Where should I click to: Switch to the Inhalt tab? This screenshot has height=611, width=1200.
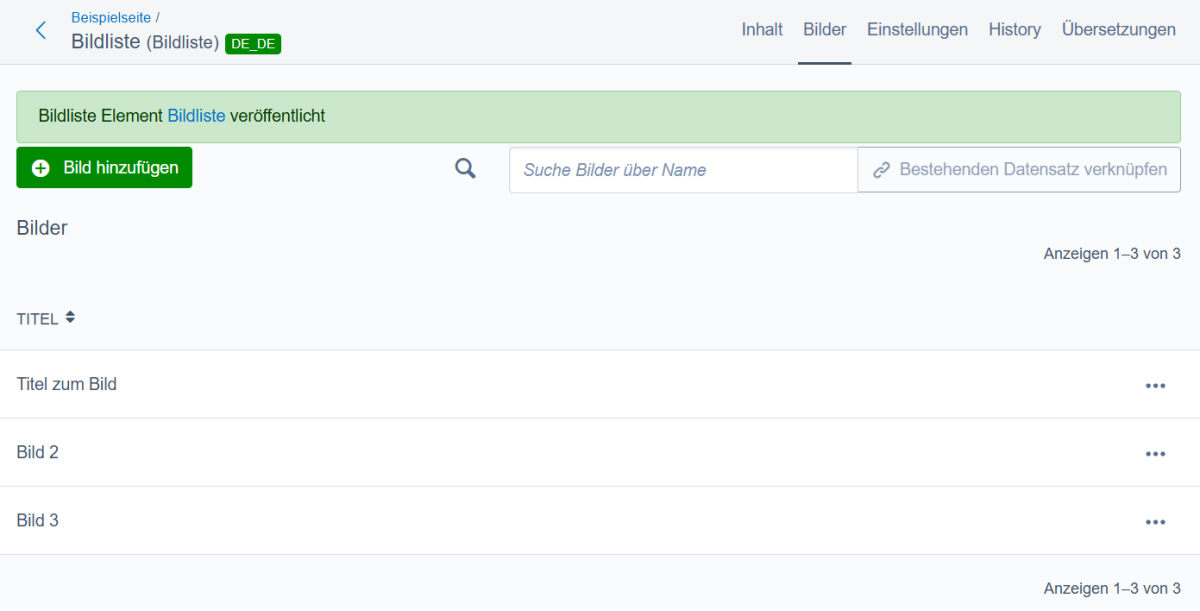pos(762,30)
